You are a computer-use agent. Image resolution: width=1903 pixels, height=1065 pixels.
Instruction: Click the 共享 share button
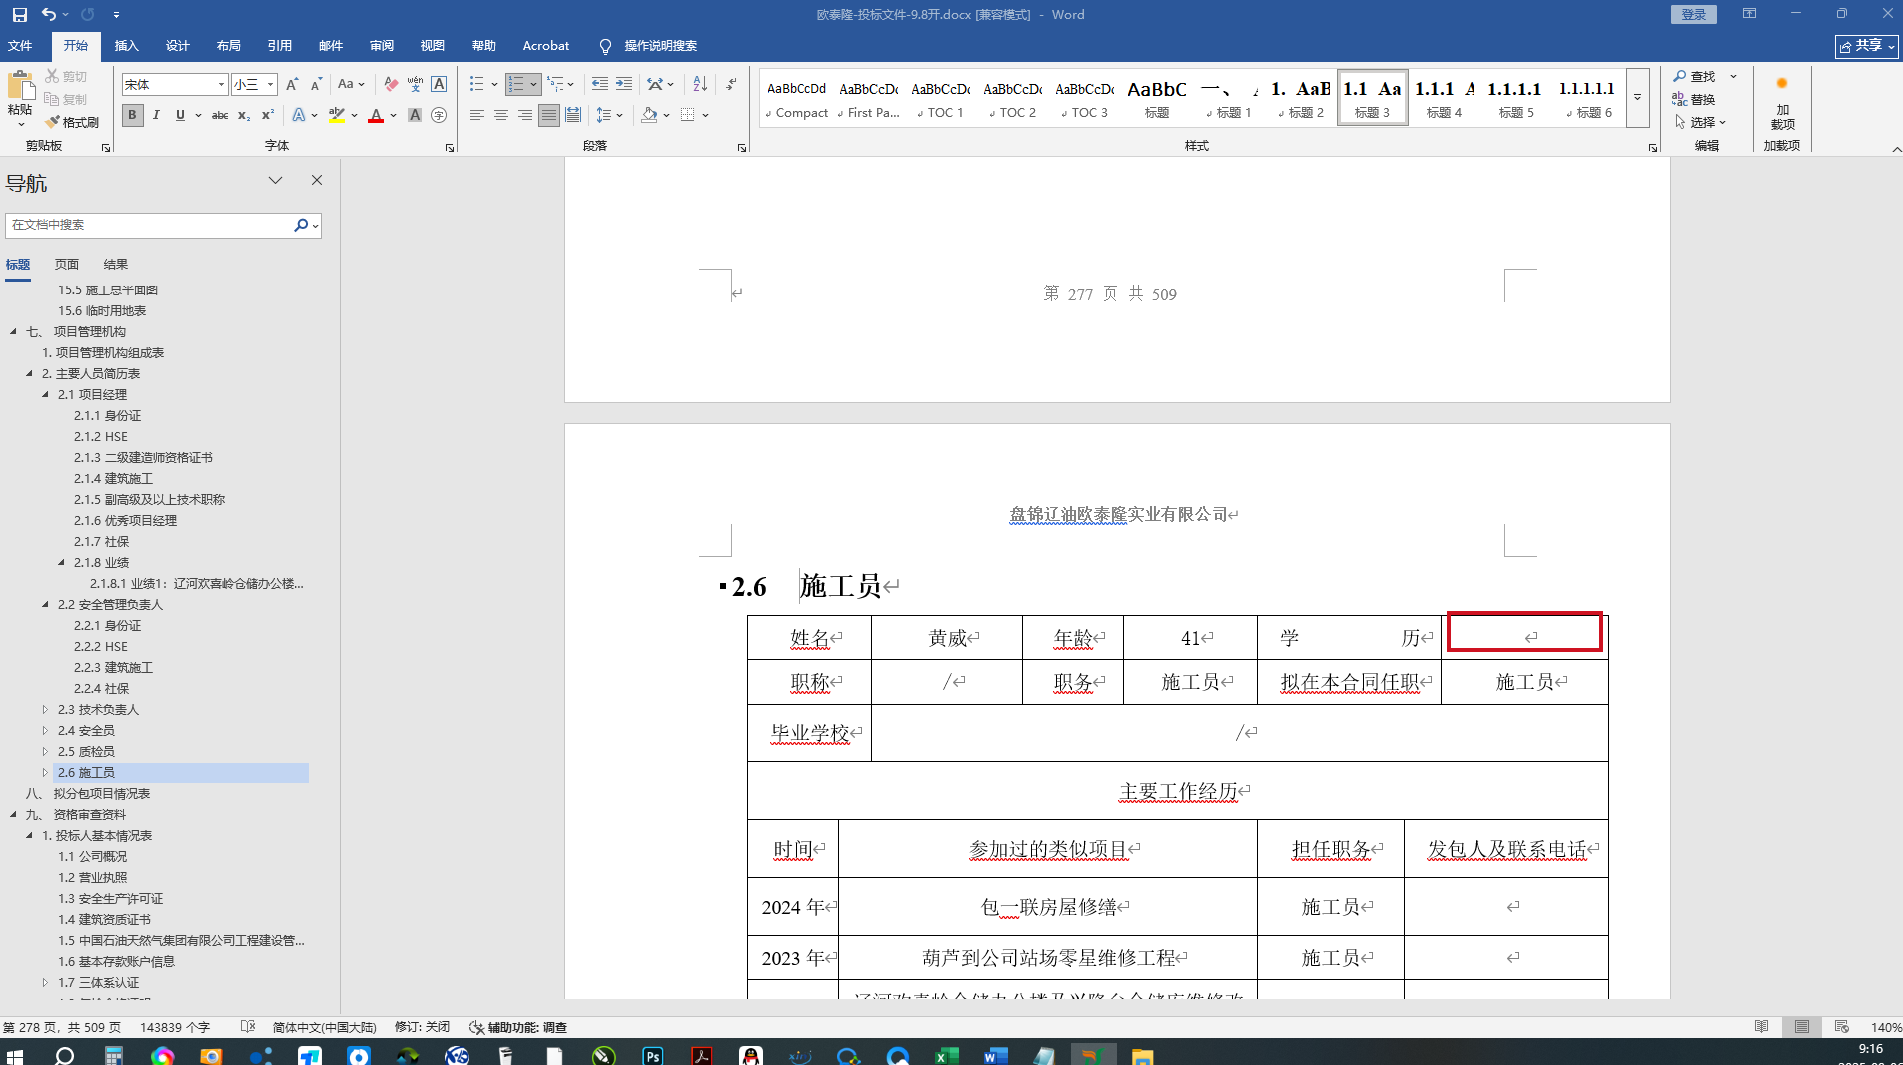tap(1866, 46)
